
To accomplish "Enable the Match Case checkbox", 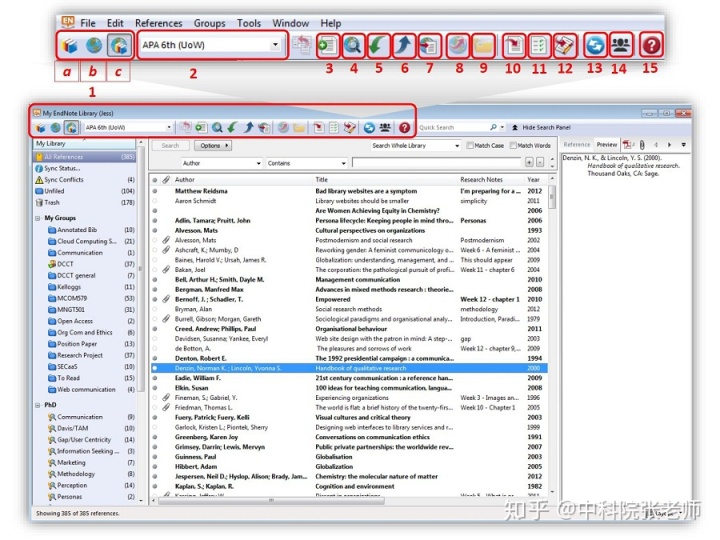I will pos(470,146).
